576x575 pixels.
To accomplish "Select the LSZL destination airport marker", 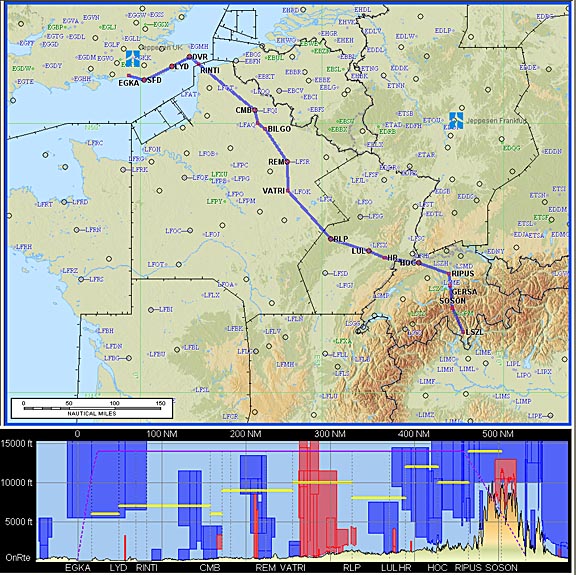I will click(463, 333).
